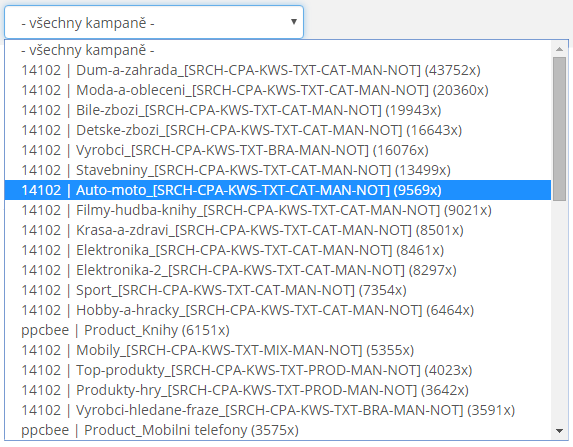
Task: Choose Dum-a-zahrada campaign option
Action: point(278,70)
